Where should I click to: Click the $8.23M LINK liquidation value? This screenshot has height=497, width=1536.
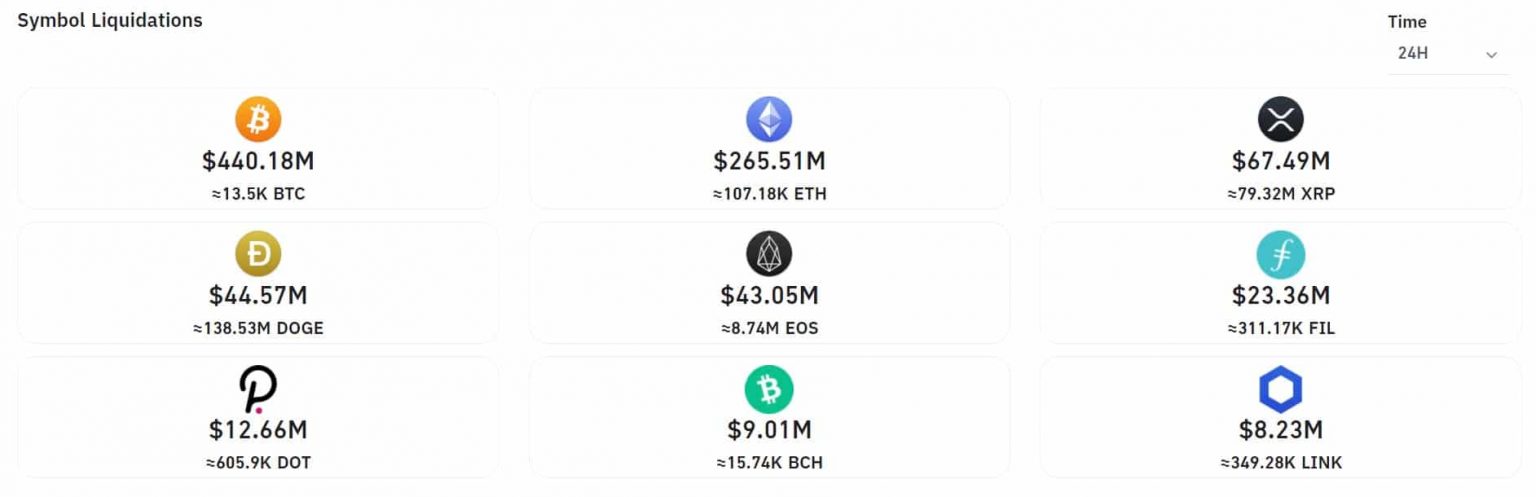click(1281, 430)
